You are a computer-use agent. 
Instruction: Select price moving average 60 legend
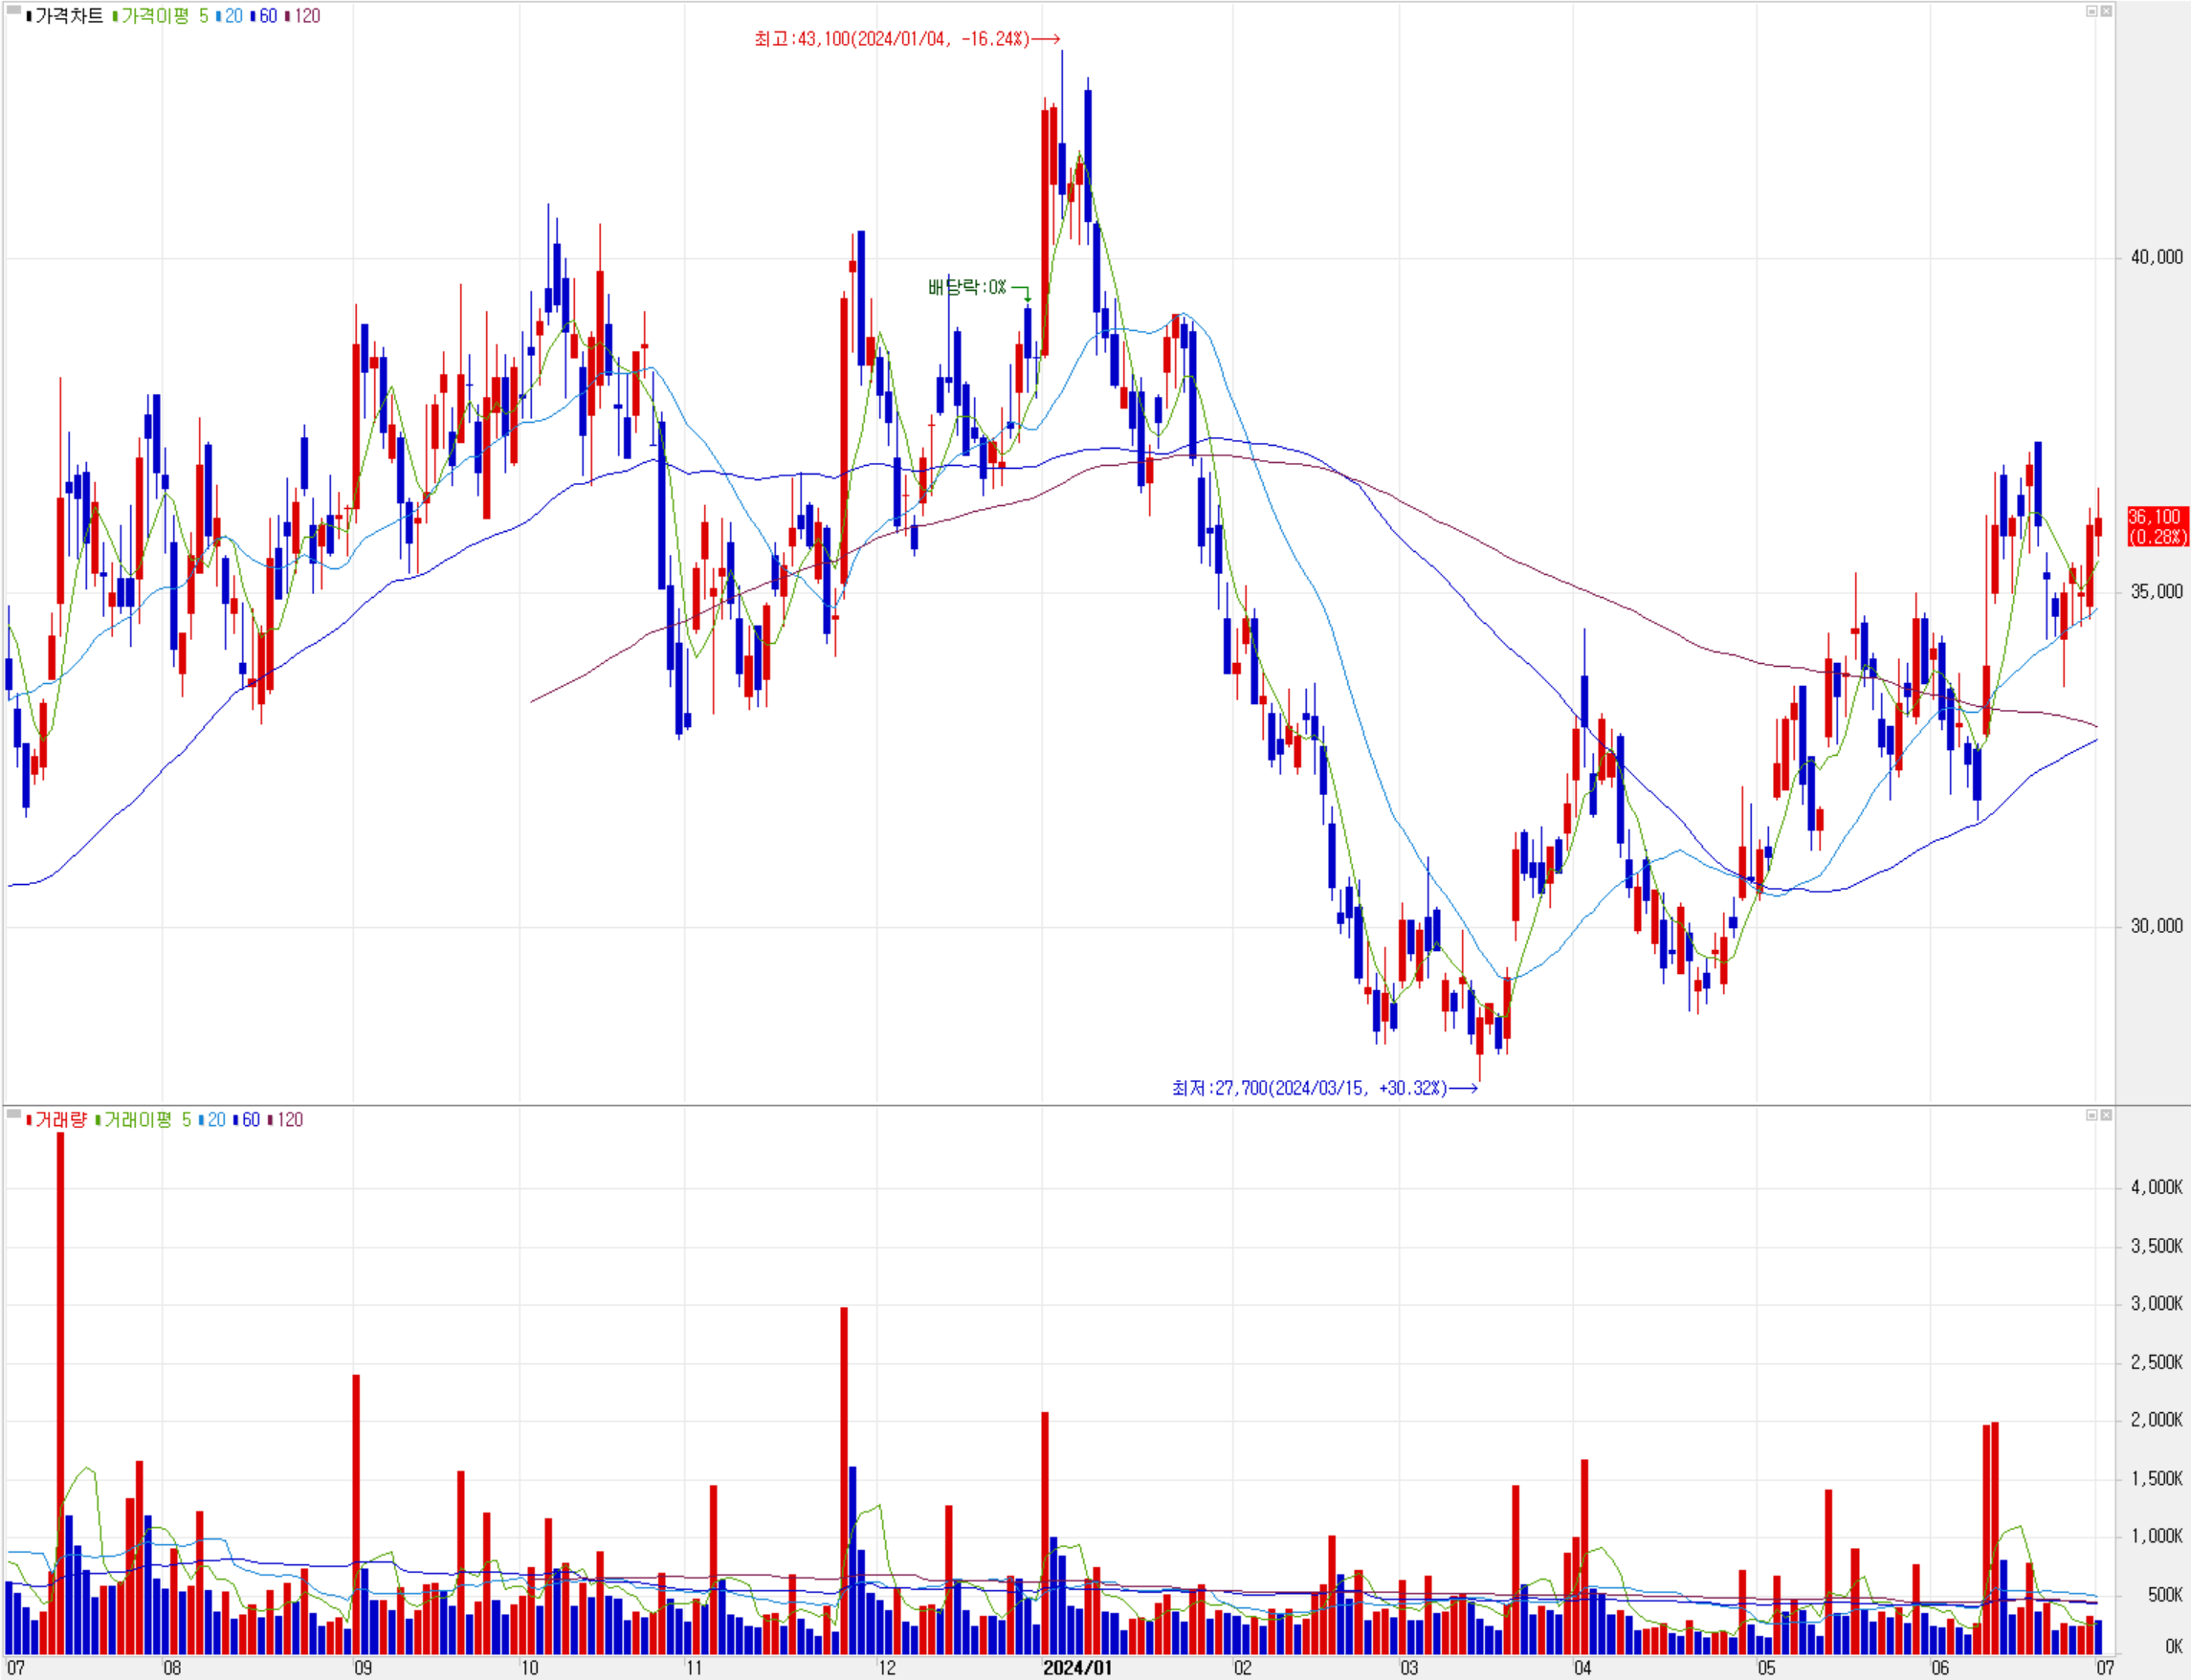pos(267,16)
